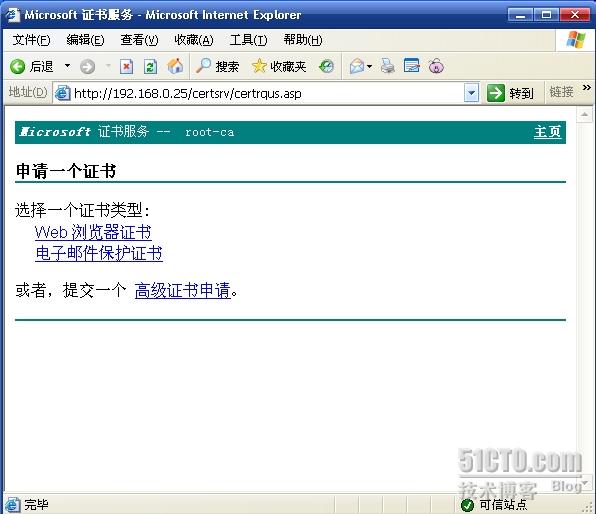Click the Edit page icon
The height and width of the screenshot is (514, 596).
click(412, 67)
